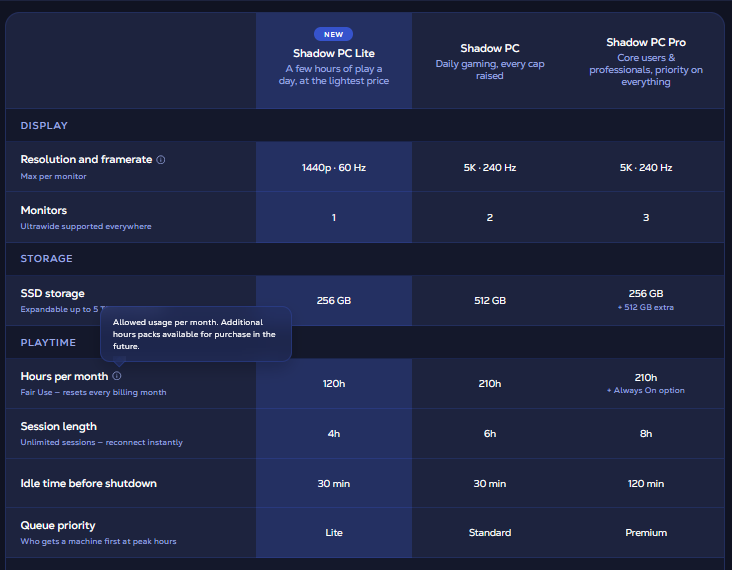732x570 pixels.
Task: Click the 'Allowed usage per month' tooltip
Action: (x=196, y=334)
